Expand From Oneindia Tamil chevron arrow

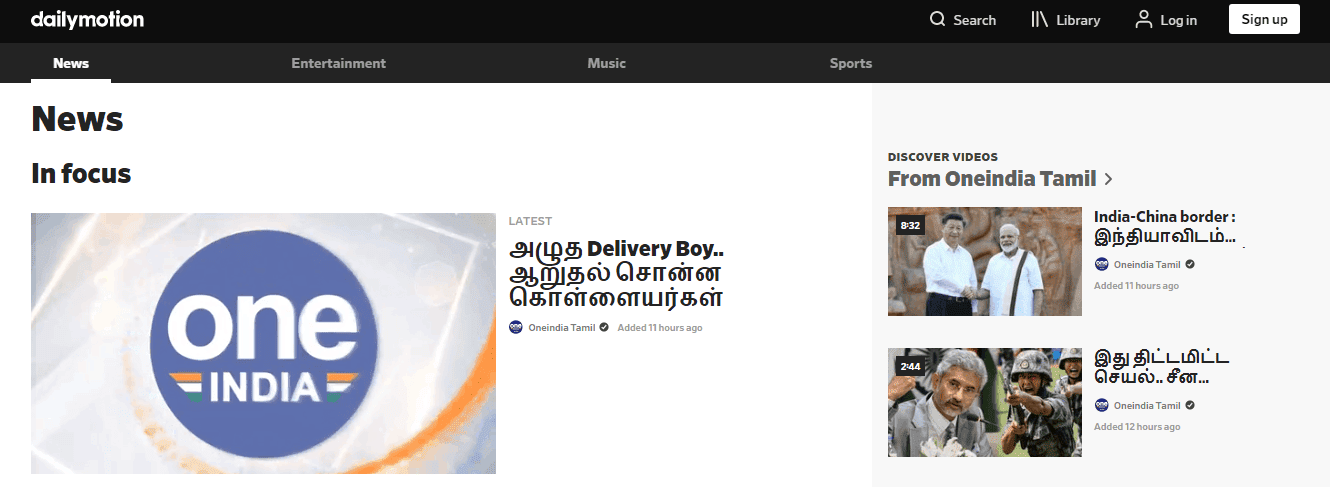click(1108, 179)
